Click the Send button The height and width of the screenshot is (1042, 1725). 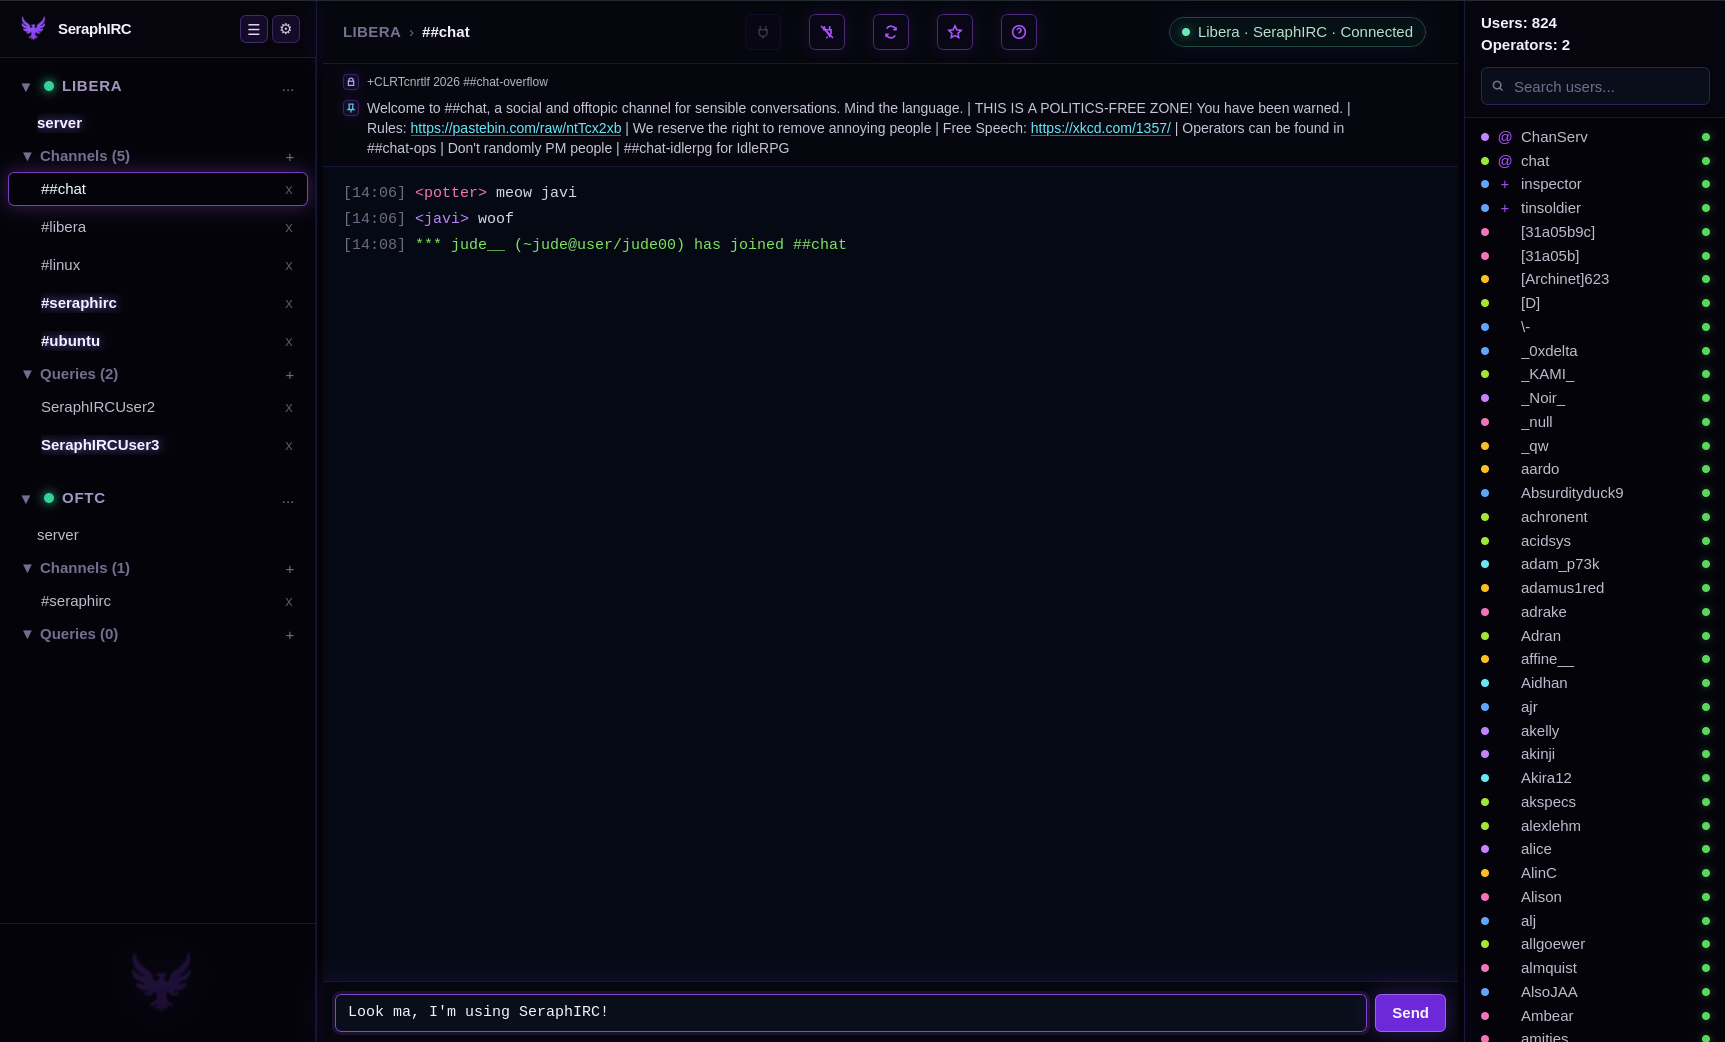click(1410, 1013)
